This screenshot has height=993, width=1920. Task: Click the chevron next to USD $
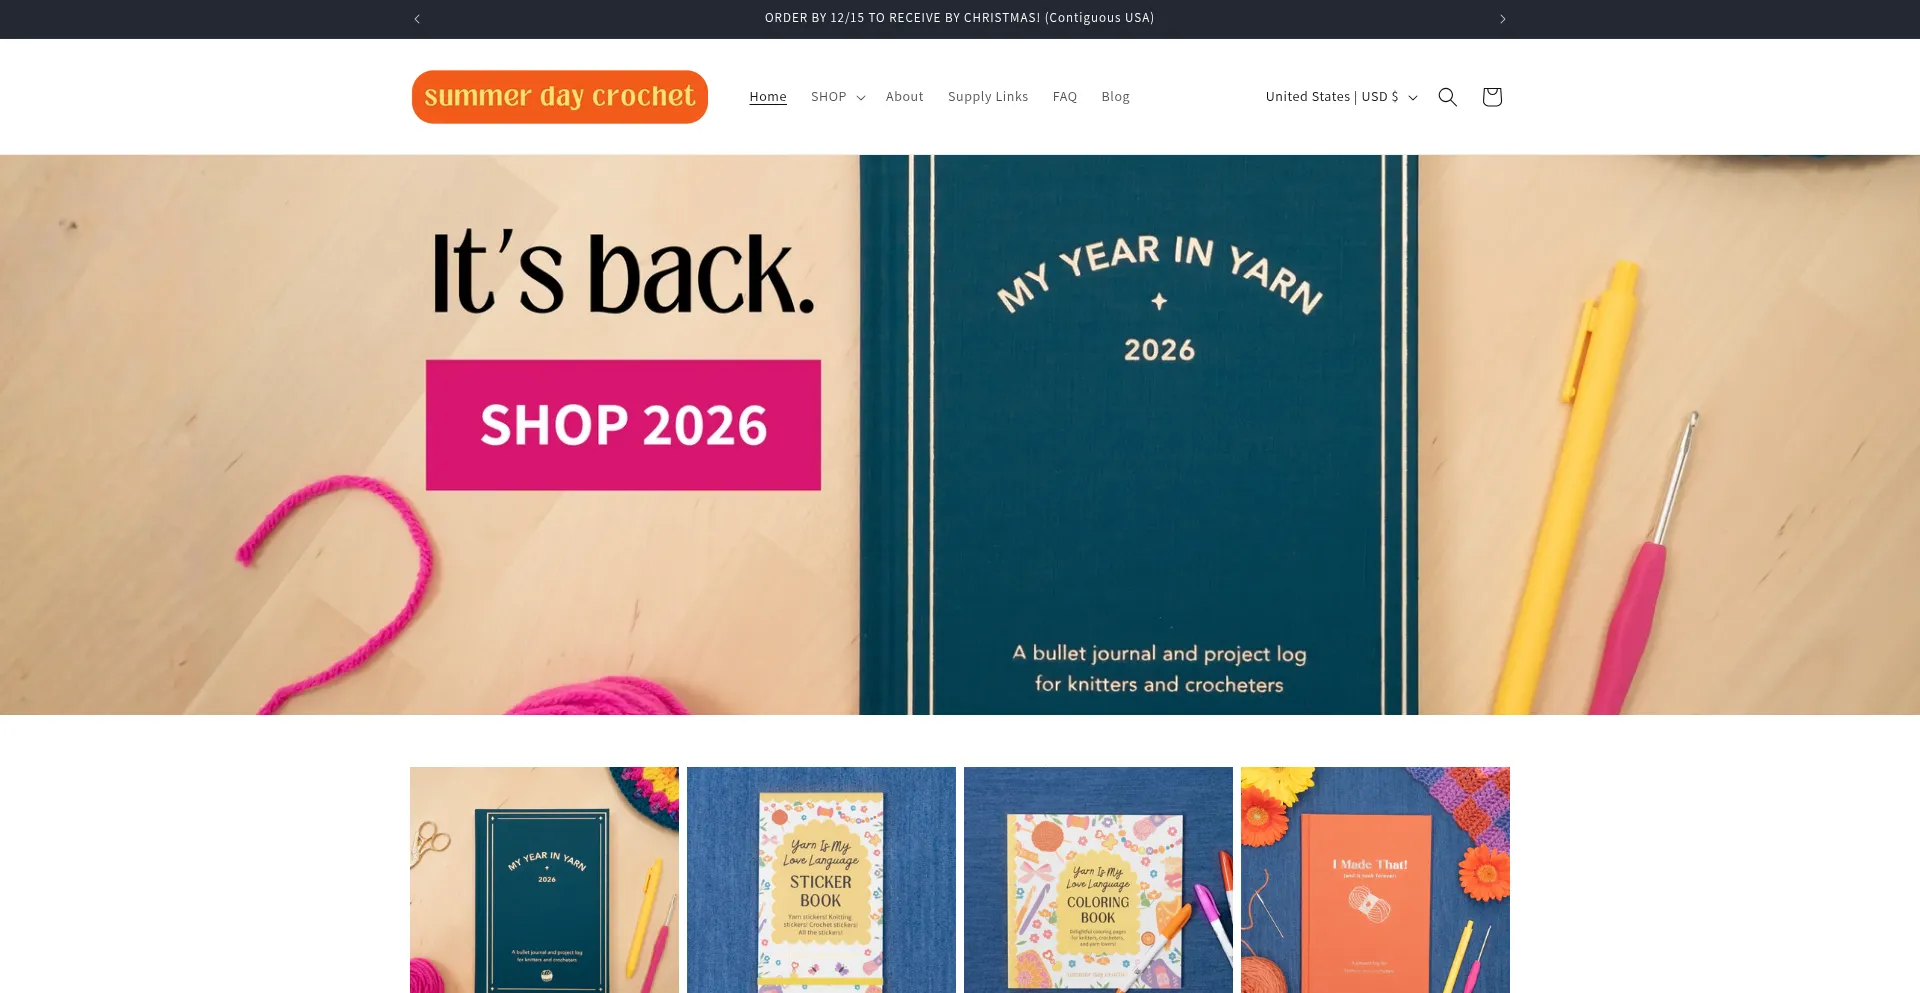(1413, 98)
